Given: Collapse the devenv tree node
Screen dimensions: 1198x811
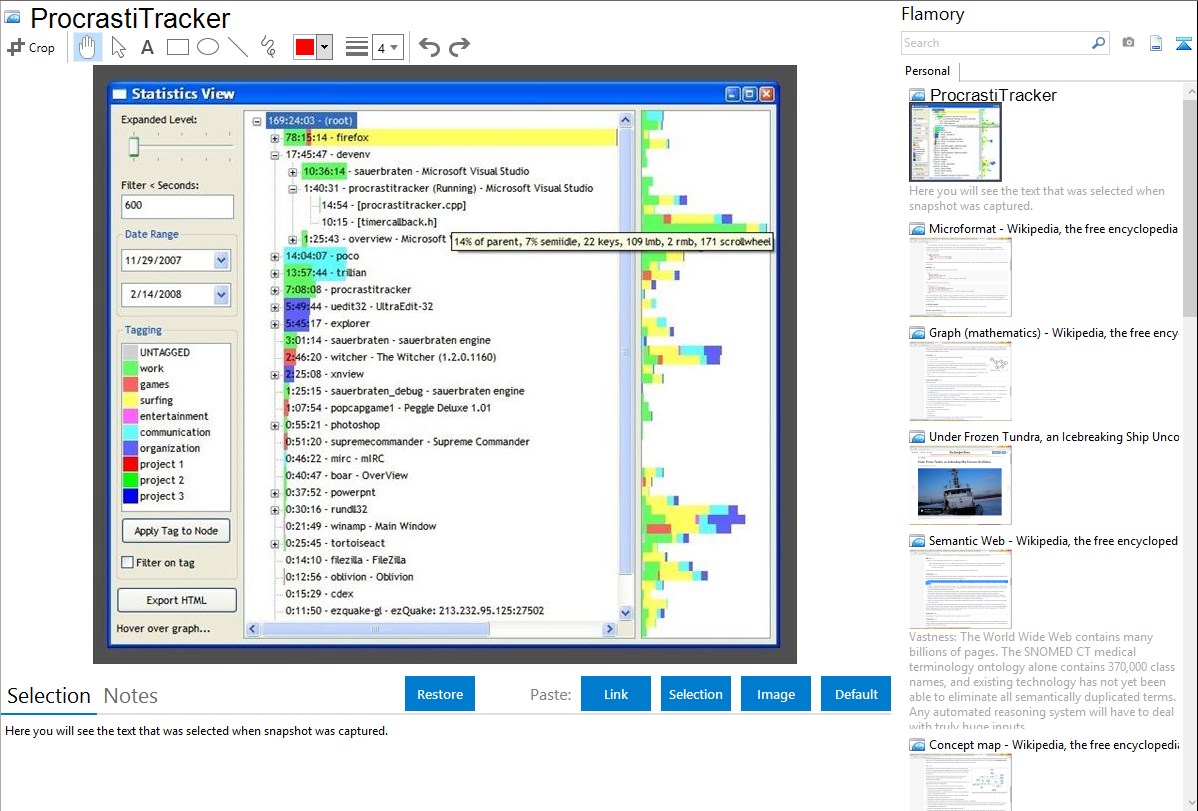Looking at the screenshot, I should click(274, 155).
